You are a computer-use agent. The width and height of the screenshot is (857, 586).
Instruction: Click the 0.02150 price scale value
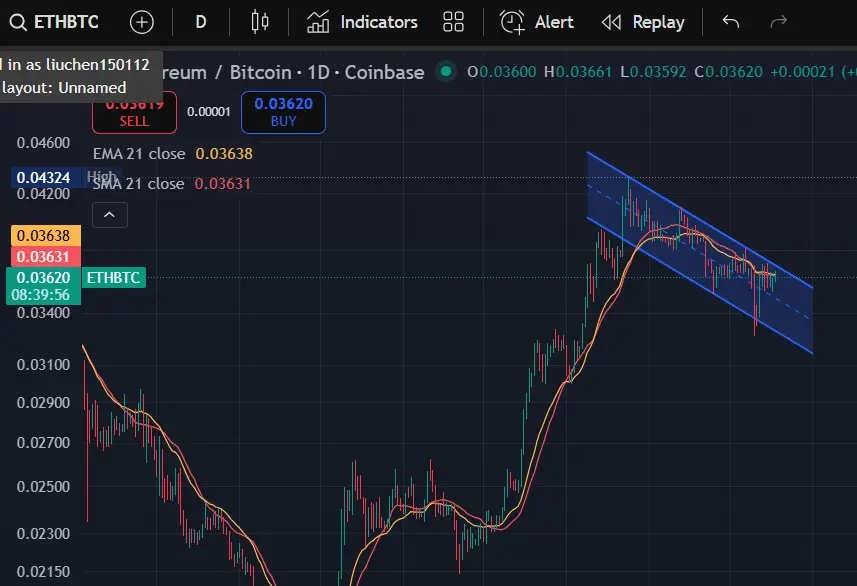43,572
